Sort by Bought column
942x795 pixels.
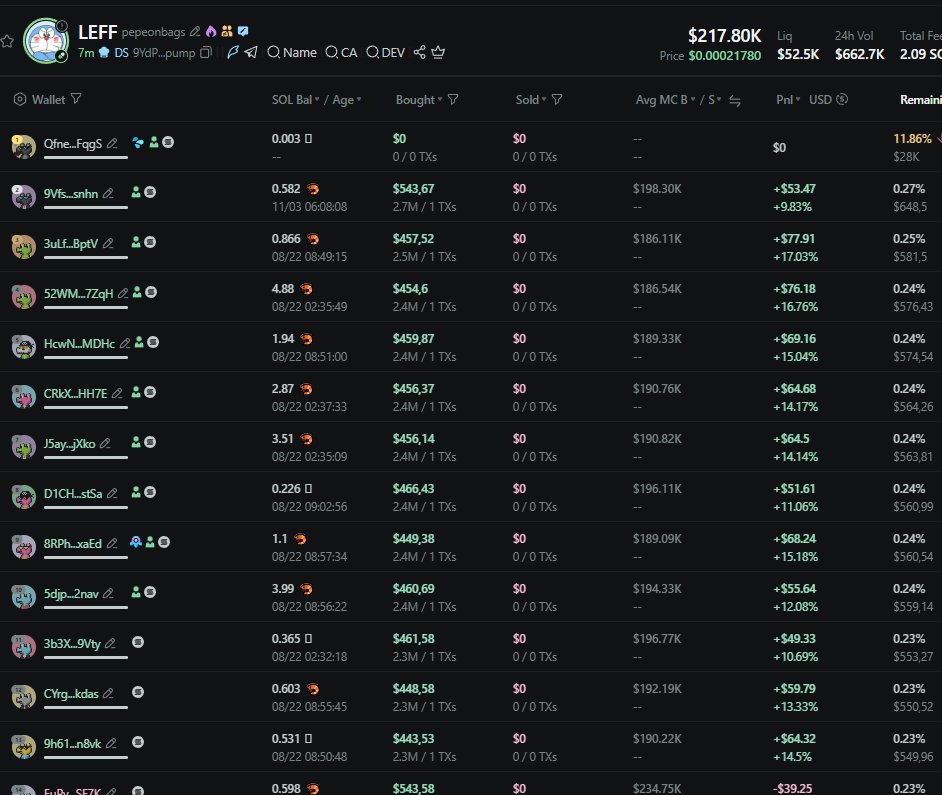(419, 100)
